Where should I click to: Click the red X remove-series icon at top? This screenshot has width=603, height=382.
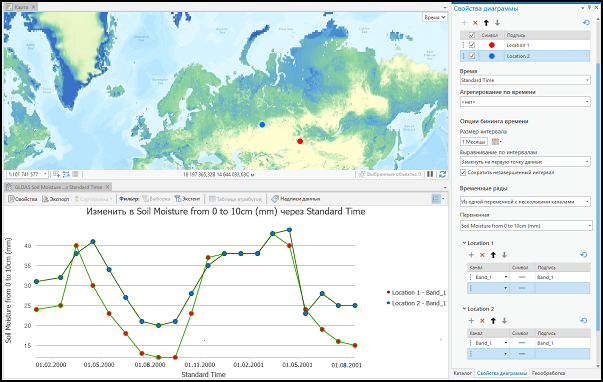475,23
